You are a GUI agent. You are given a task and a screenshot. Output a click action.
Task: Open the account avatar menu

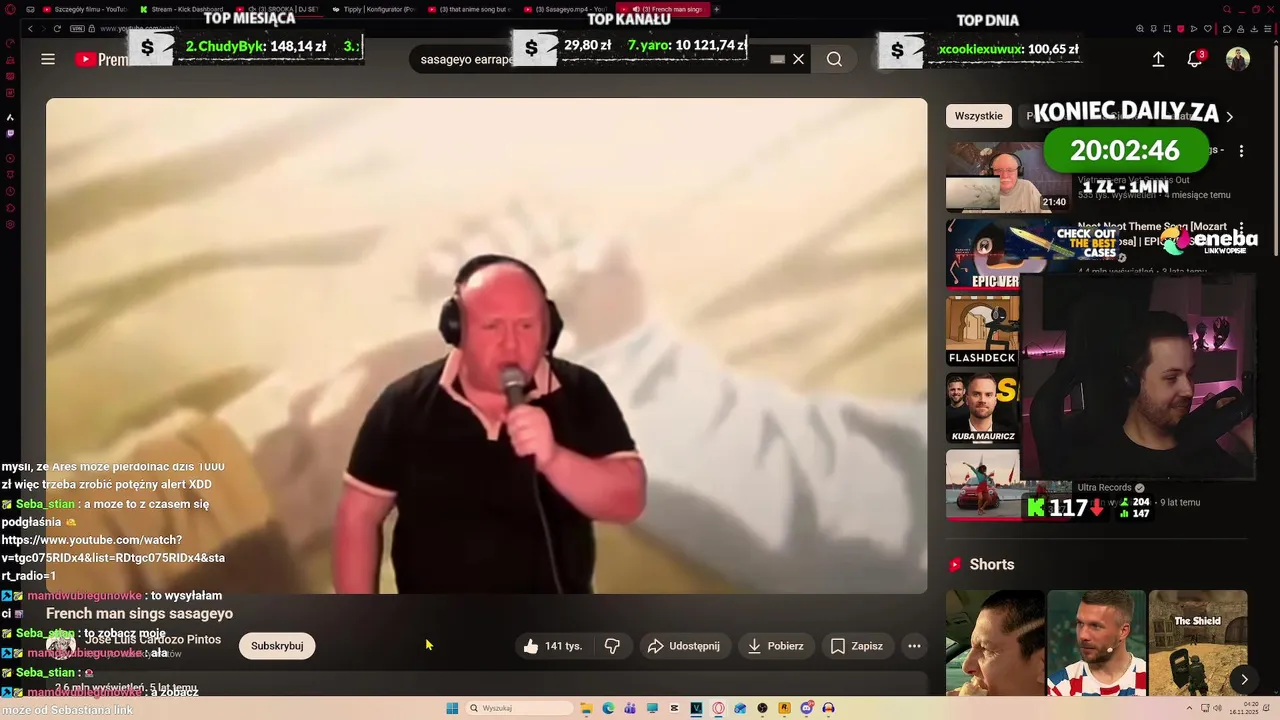coord(1238,59)
